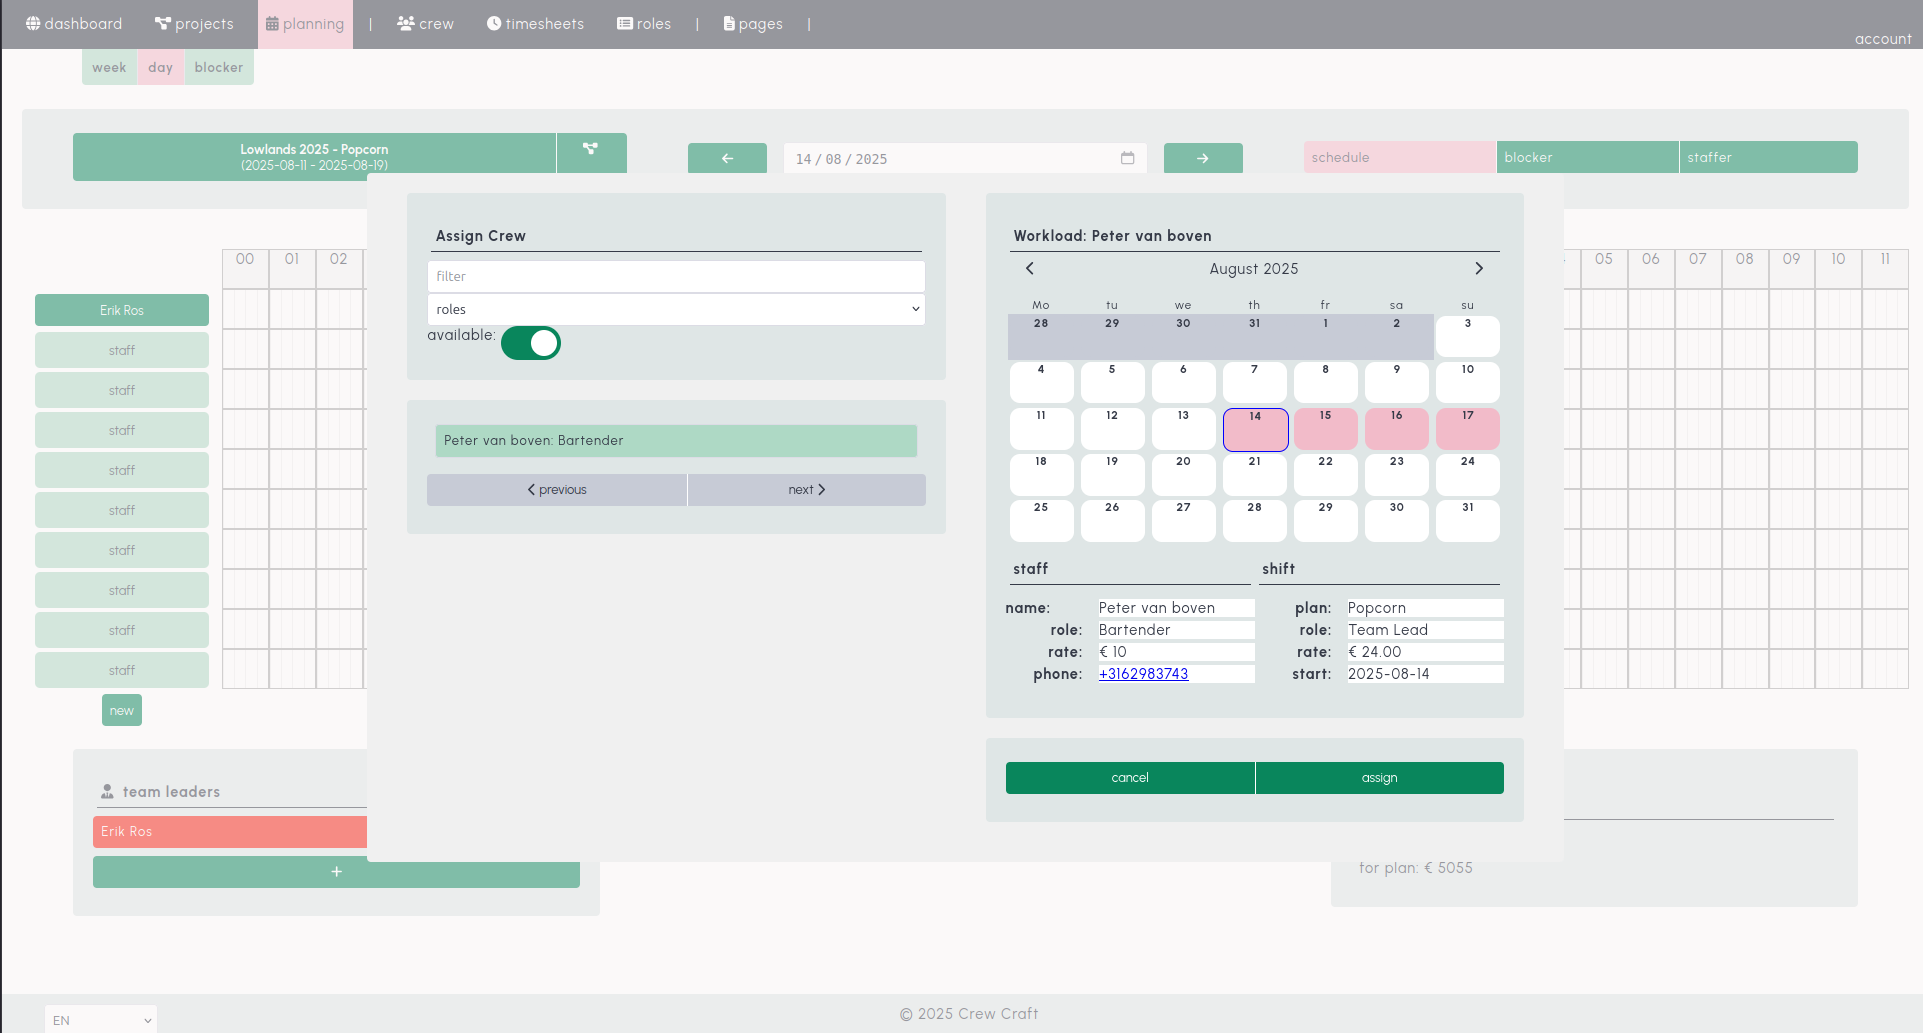Click the dashboard globe icon

31,23
